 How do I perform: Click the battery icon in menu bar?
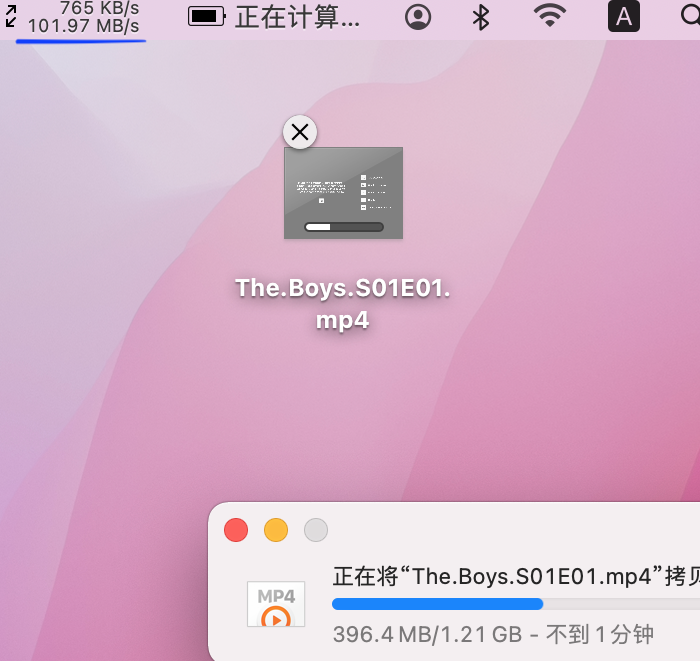click(x=207, y=17)
